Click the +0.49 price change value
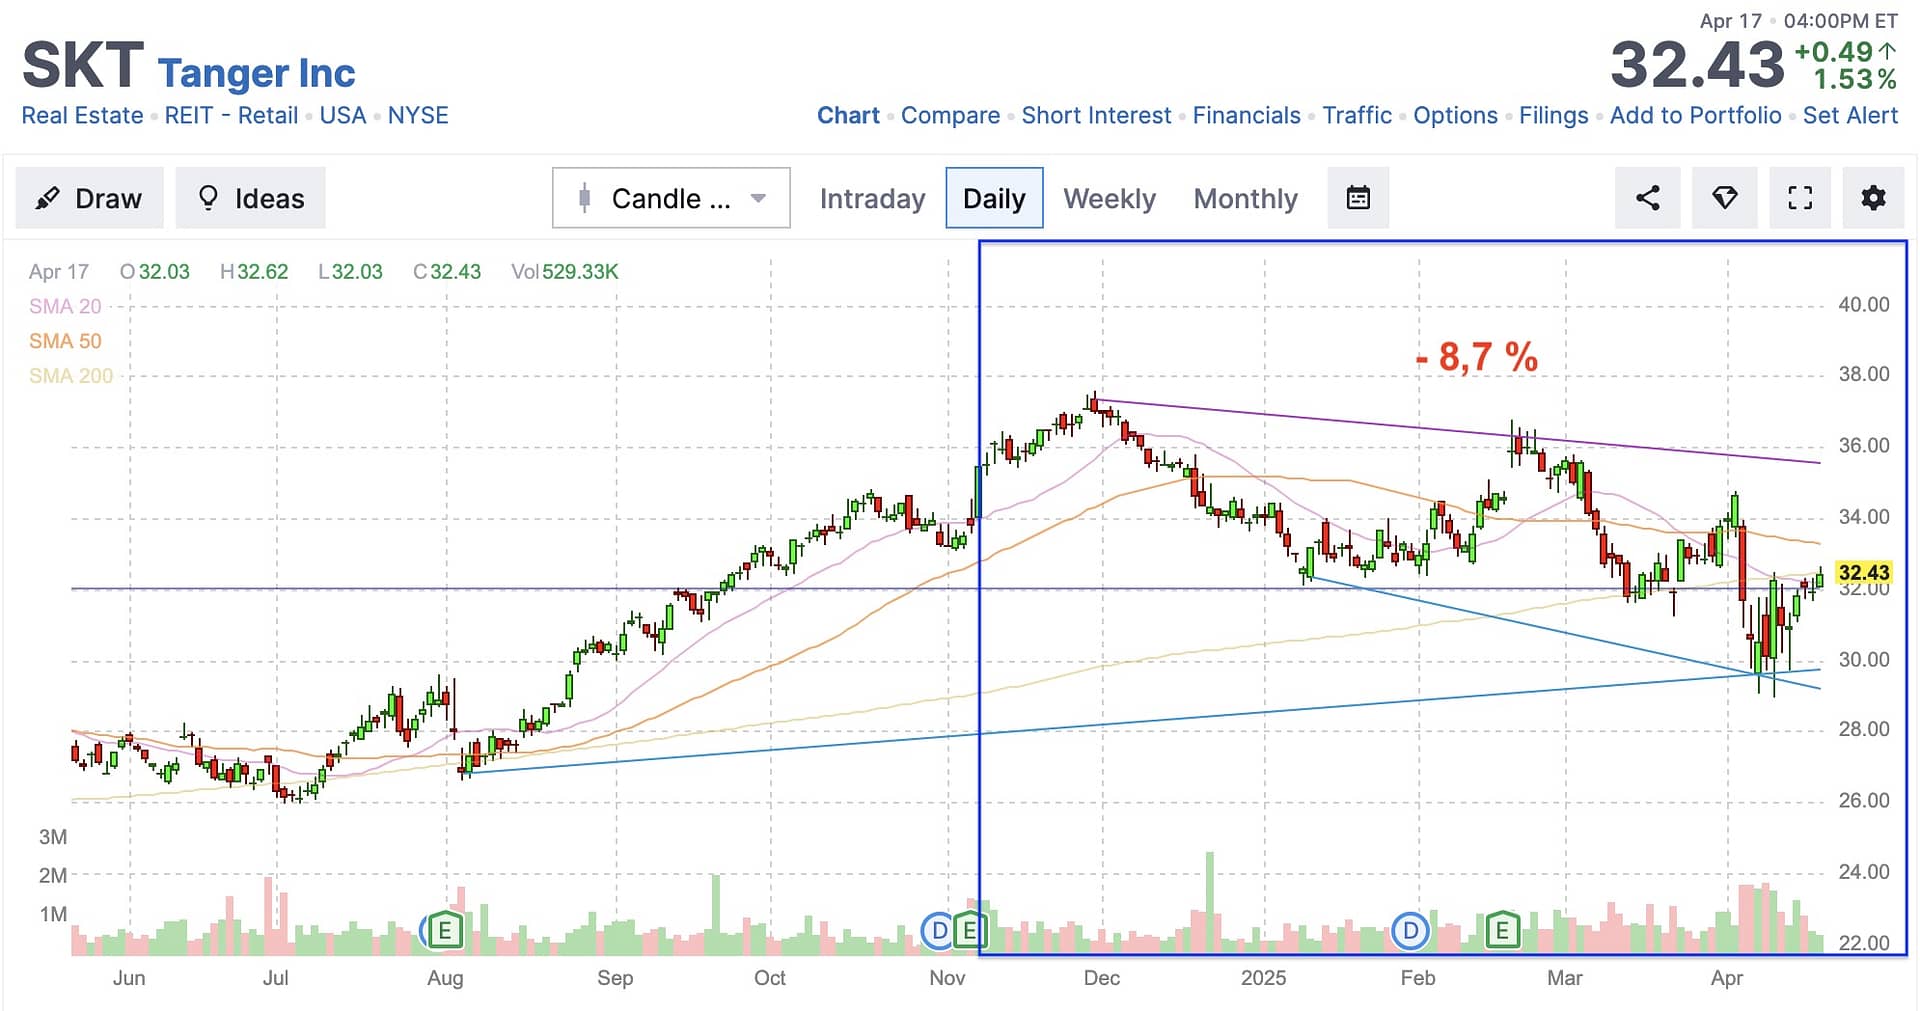 coord(1834,52)
